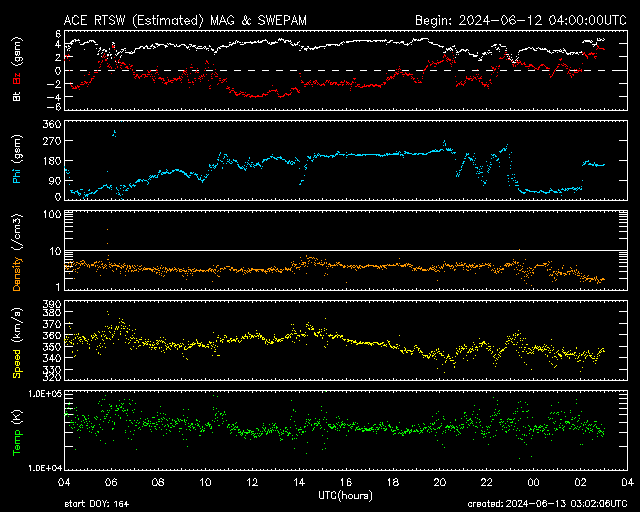Click the '12' hour label on the time axis
Viewport: 640px width, 512px height.
click(x=252, y=483)
